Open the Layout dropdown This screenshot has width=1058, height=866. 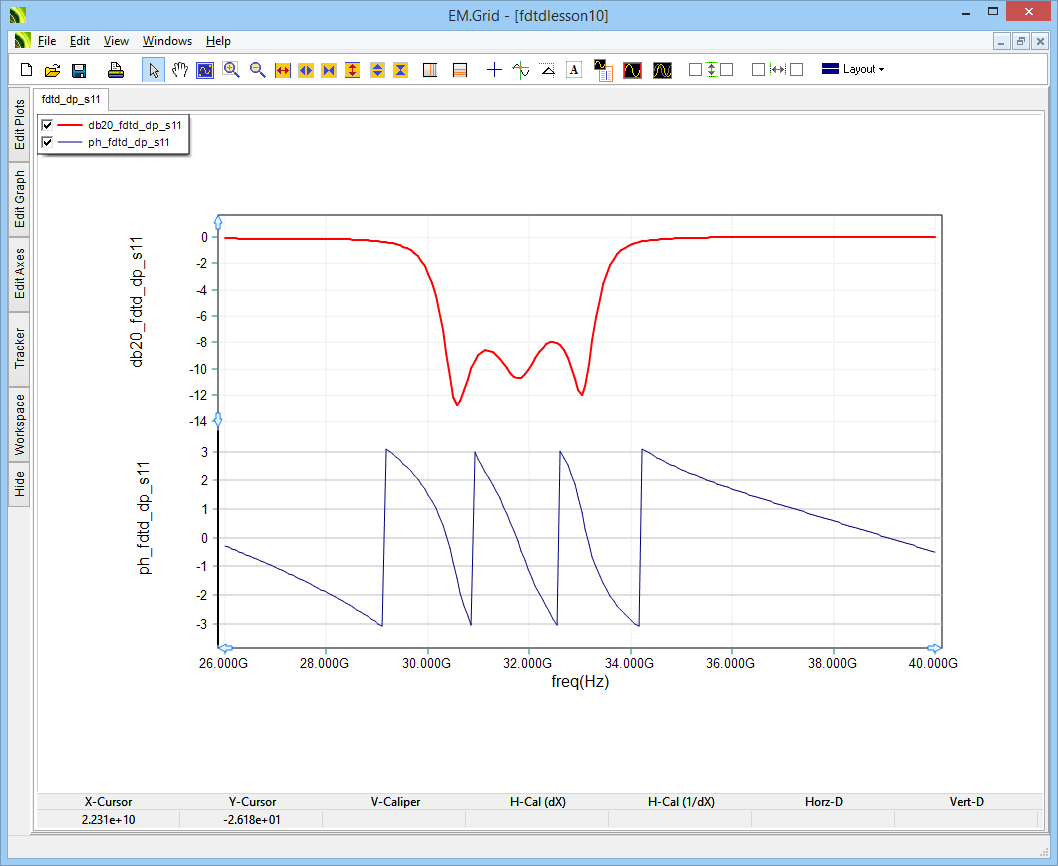tap(853, 70)
